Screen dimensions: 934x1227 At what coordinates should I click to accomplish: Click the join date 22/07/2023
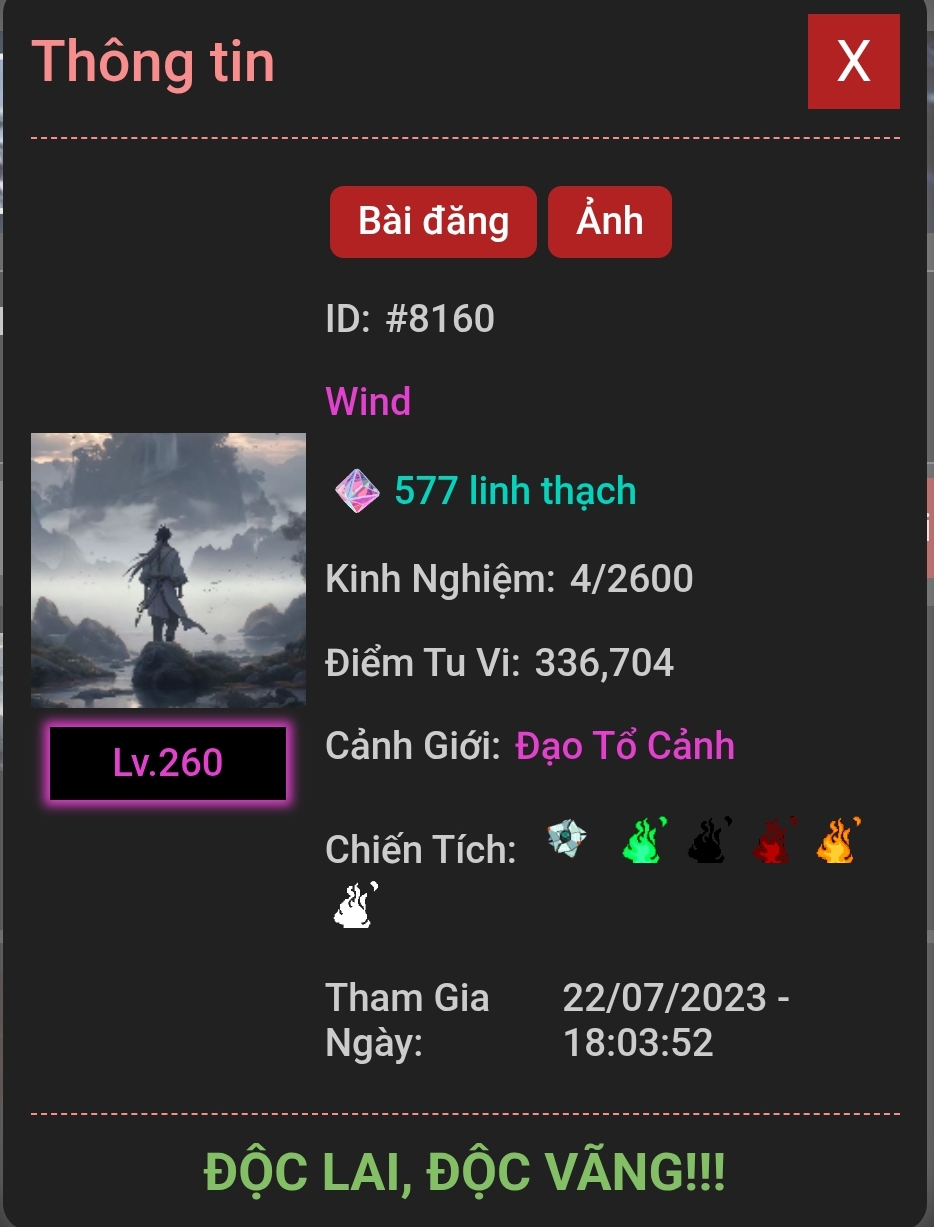pyautogui.click(x=665, y=998)
